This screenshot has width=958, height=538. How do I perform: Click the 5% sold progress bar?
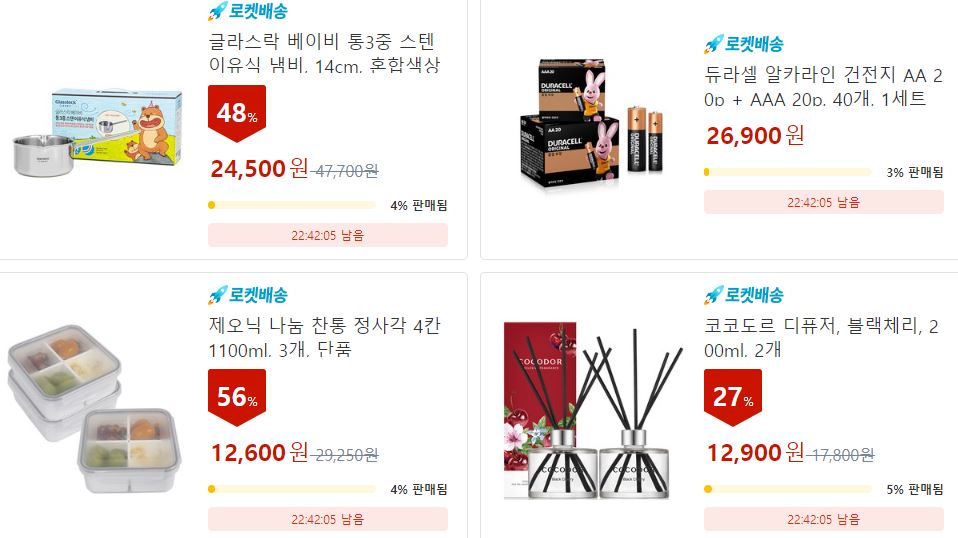tap(788, 489)
